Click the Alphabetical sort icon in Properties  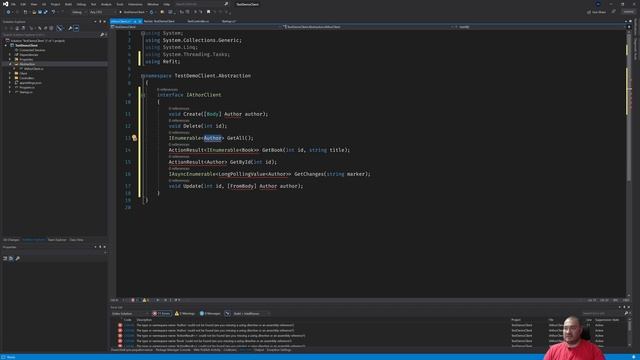pos(11,258)
